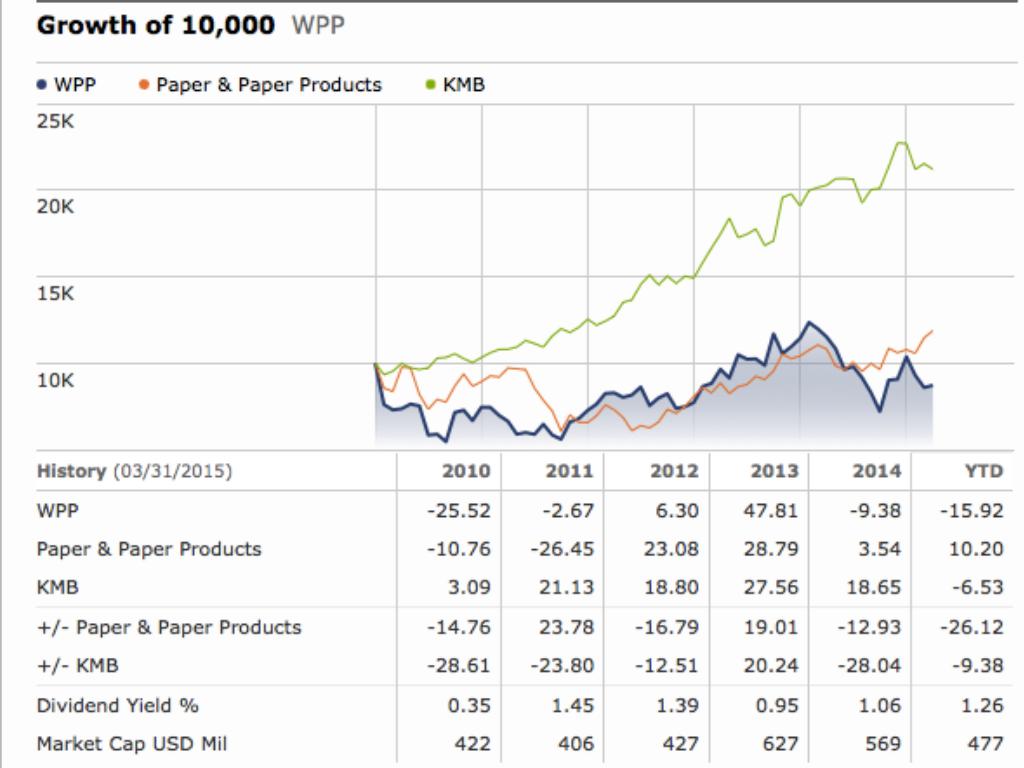1024x768 pixels.
Task: Click the blue WPP legend dot
Action: click(x=39, y=86)
